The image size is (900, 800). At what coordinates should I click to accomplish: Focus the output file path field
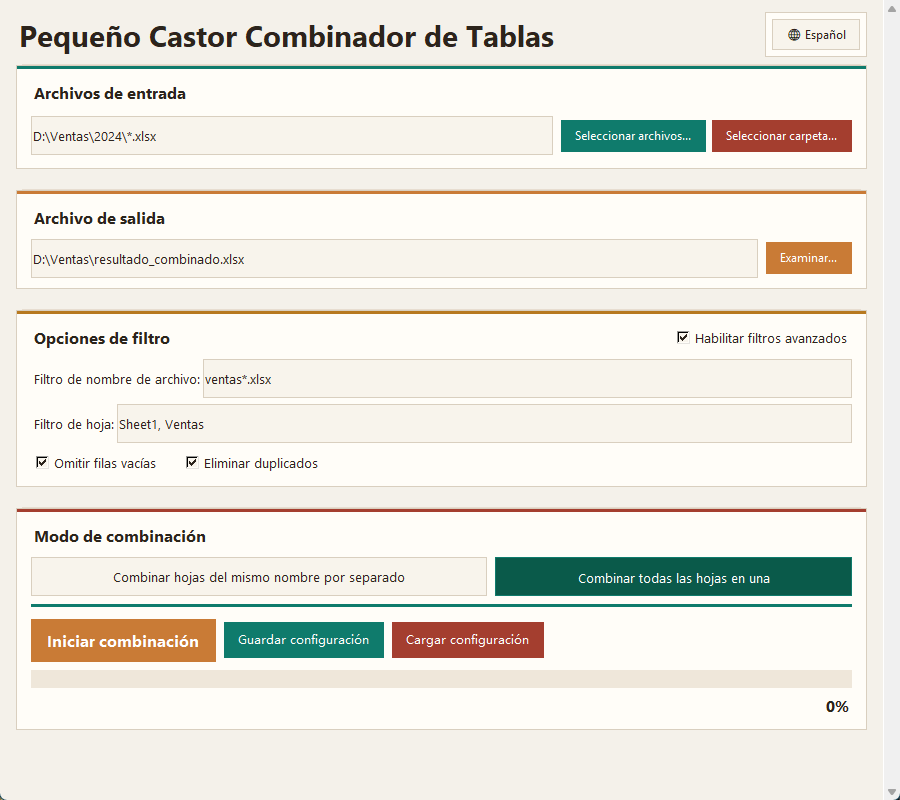point(394,259)
